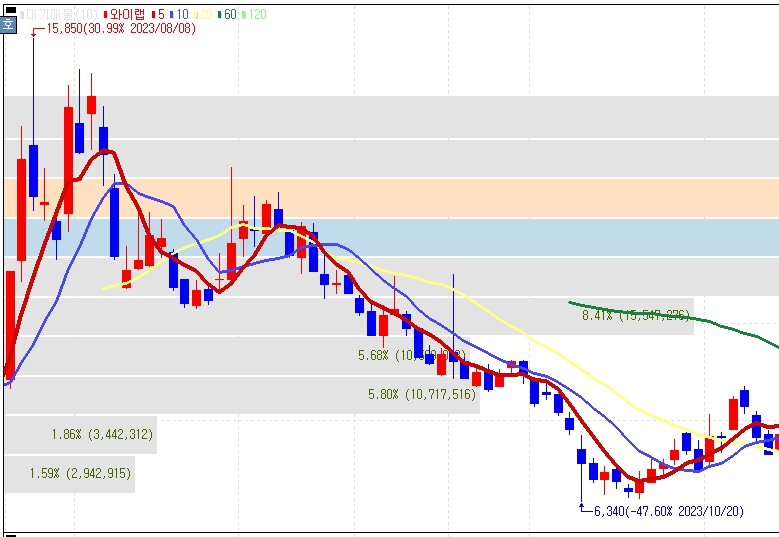Select the 20-day moving average legend

point(204,14)
